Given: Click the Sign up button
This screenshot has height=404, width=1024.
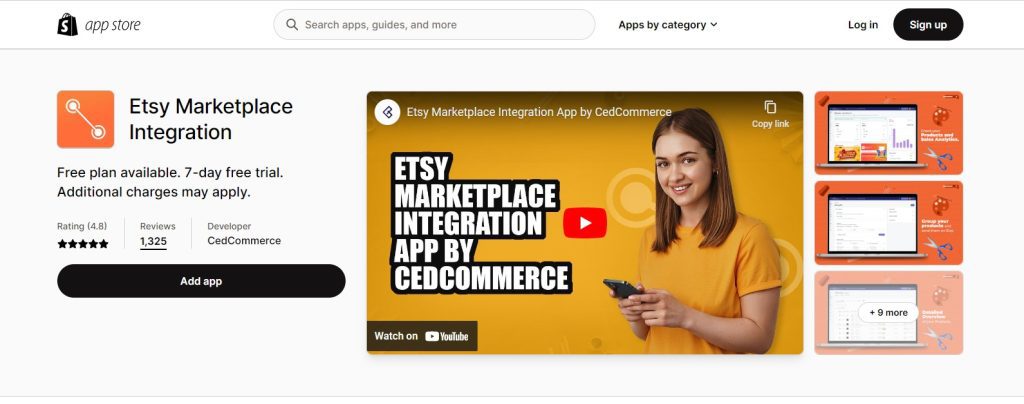Looking at the screenshot, I should [x=928, y=25].
